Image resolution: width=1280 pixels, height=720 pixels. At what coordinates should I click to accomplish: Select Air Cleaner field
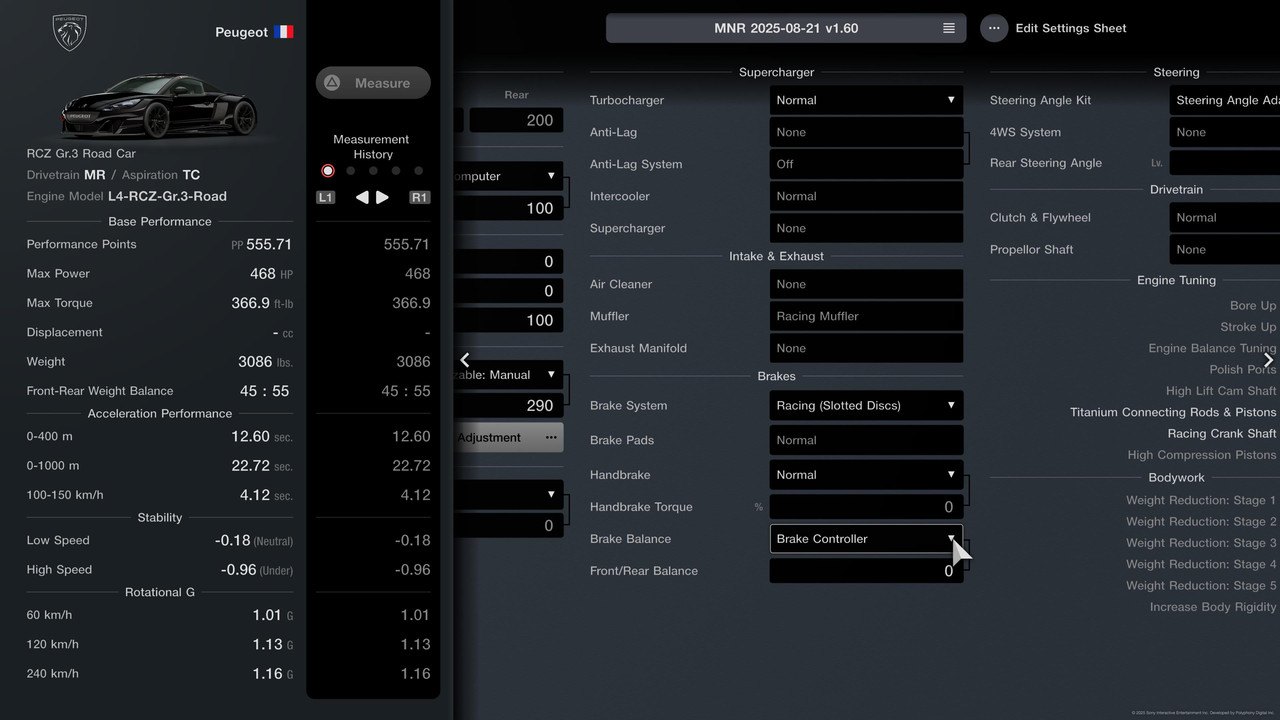866,284
